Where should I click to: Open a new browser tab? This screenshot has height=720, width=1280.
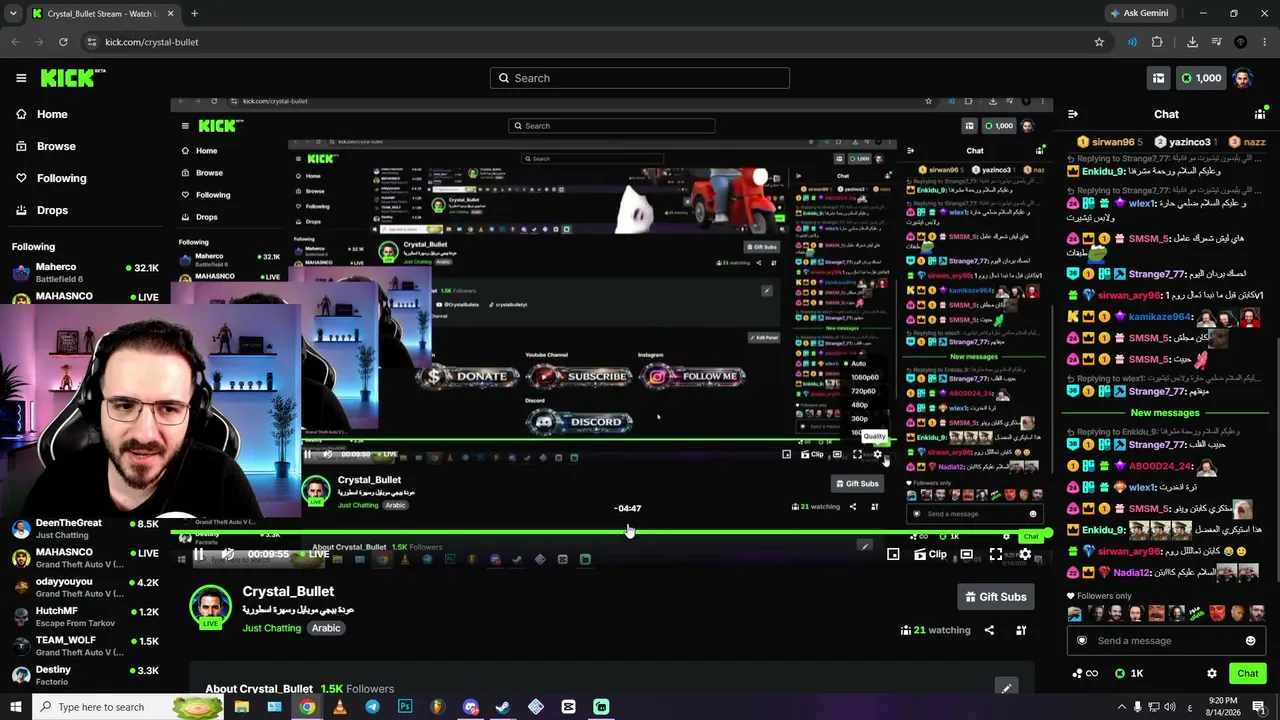tap(194, 14)
